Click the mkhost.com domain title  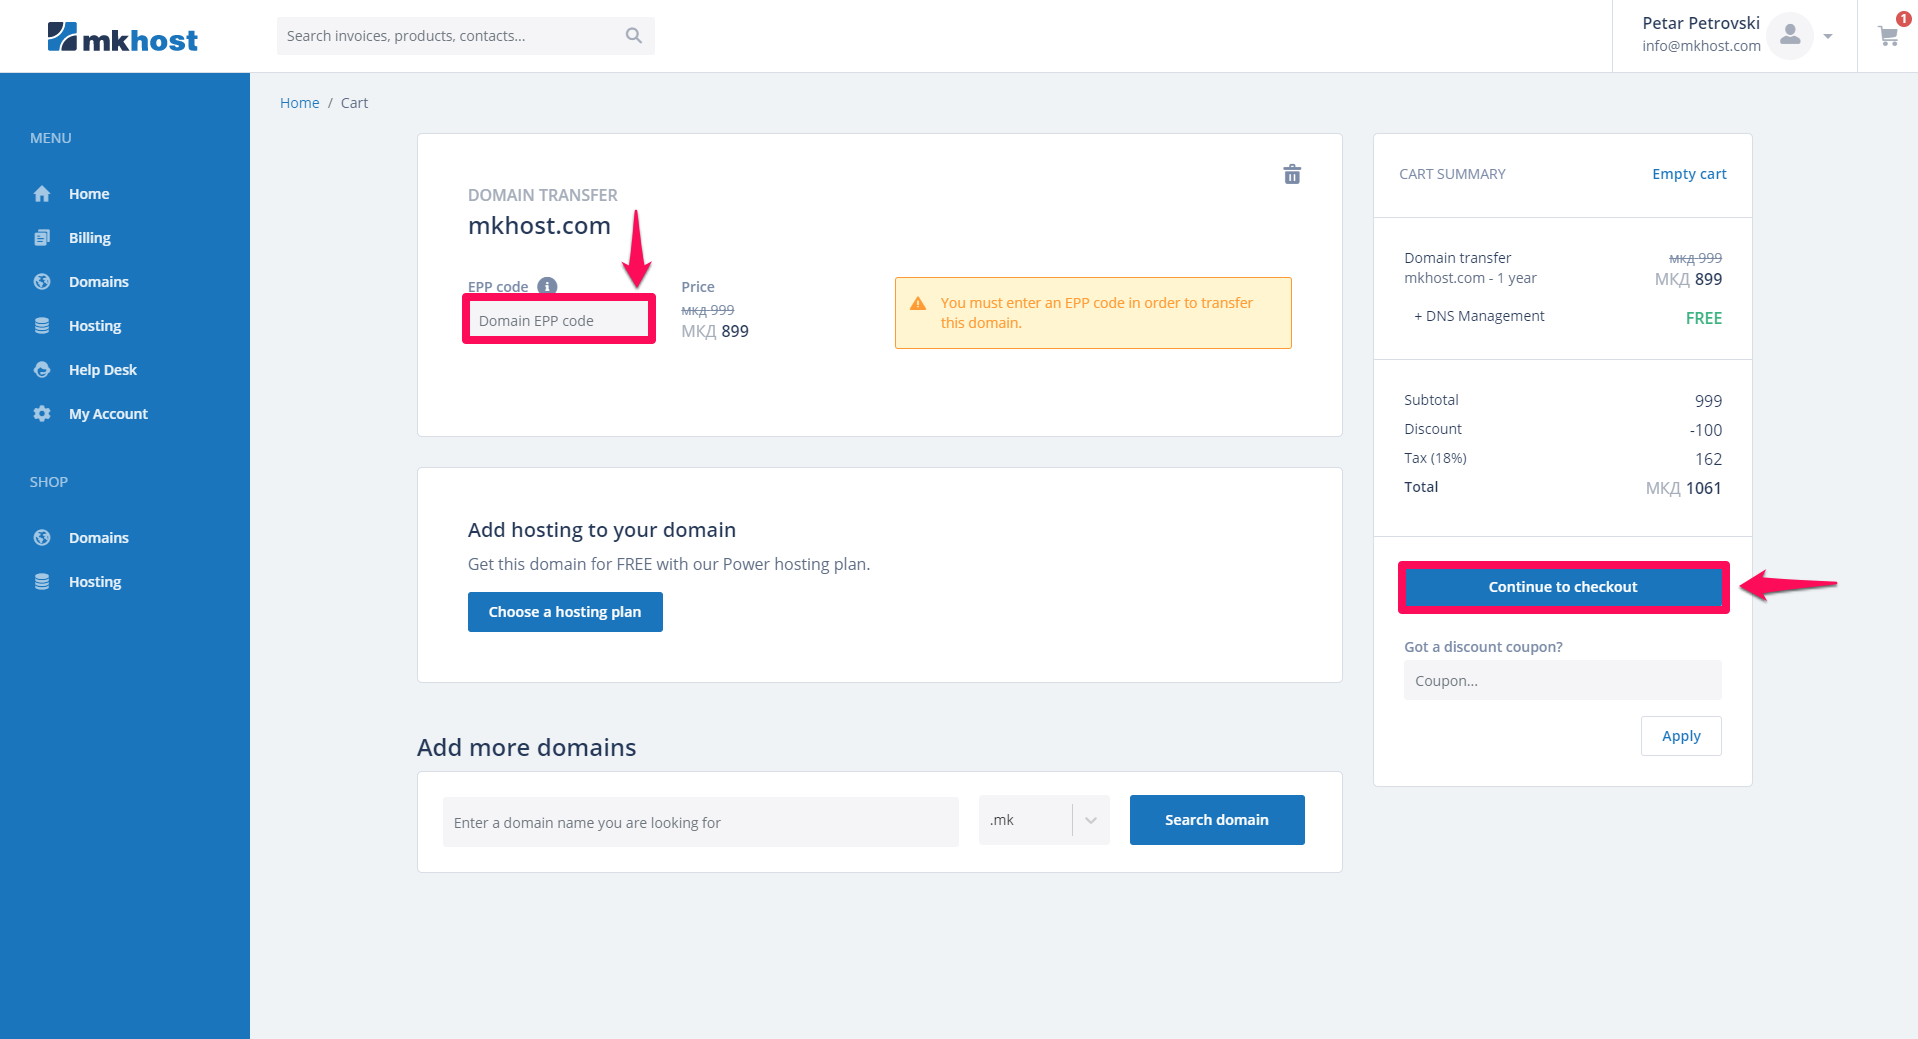coord(539,226)
